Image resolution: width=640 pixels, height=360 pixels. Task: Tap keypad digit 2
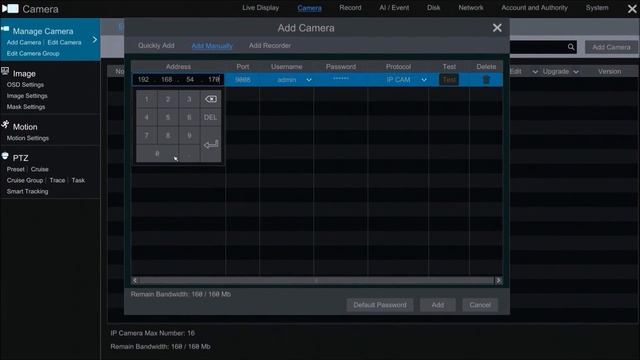tap(168, 99)
